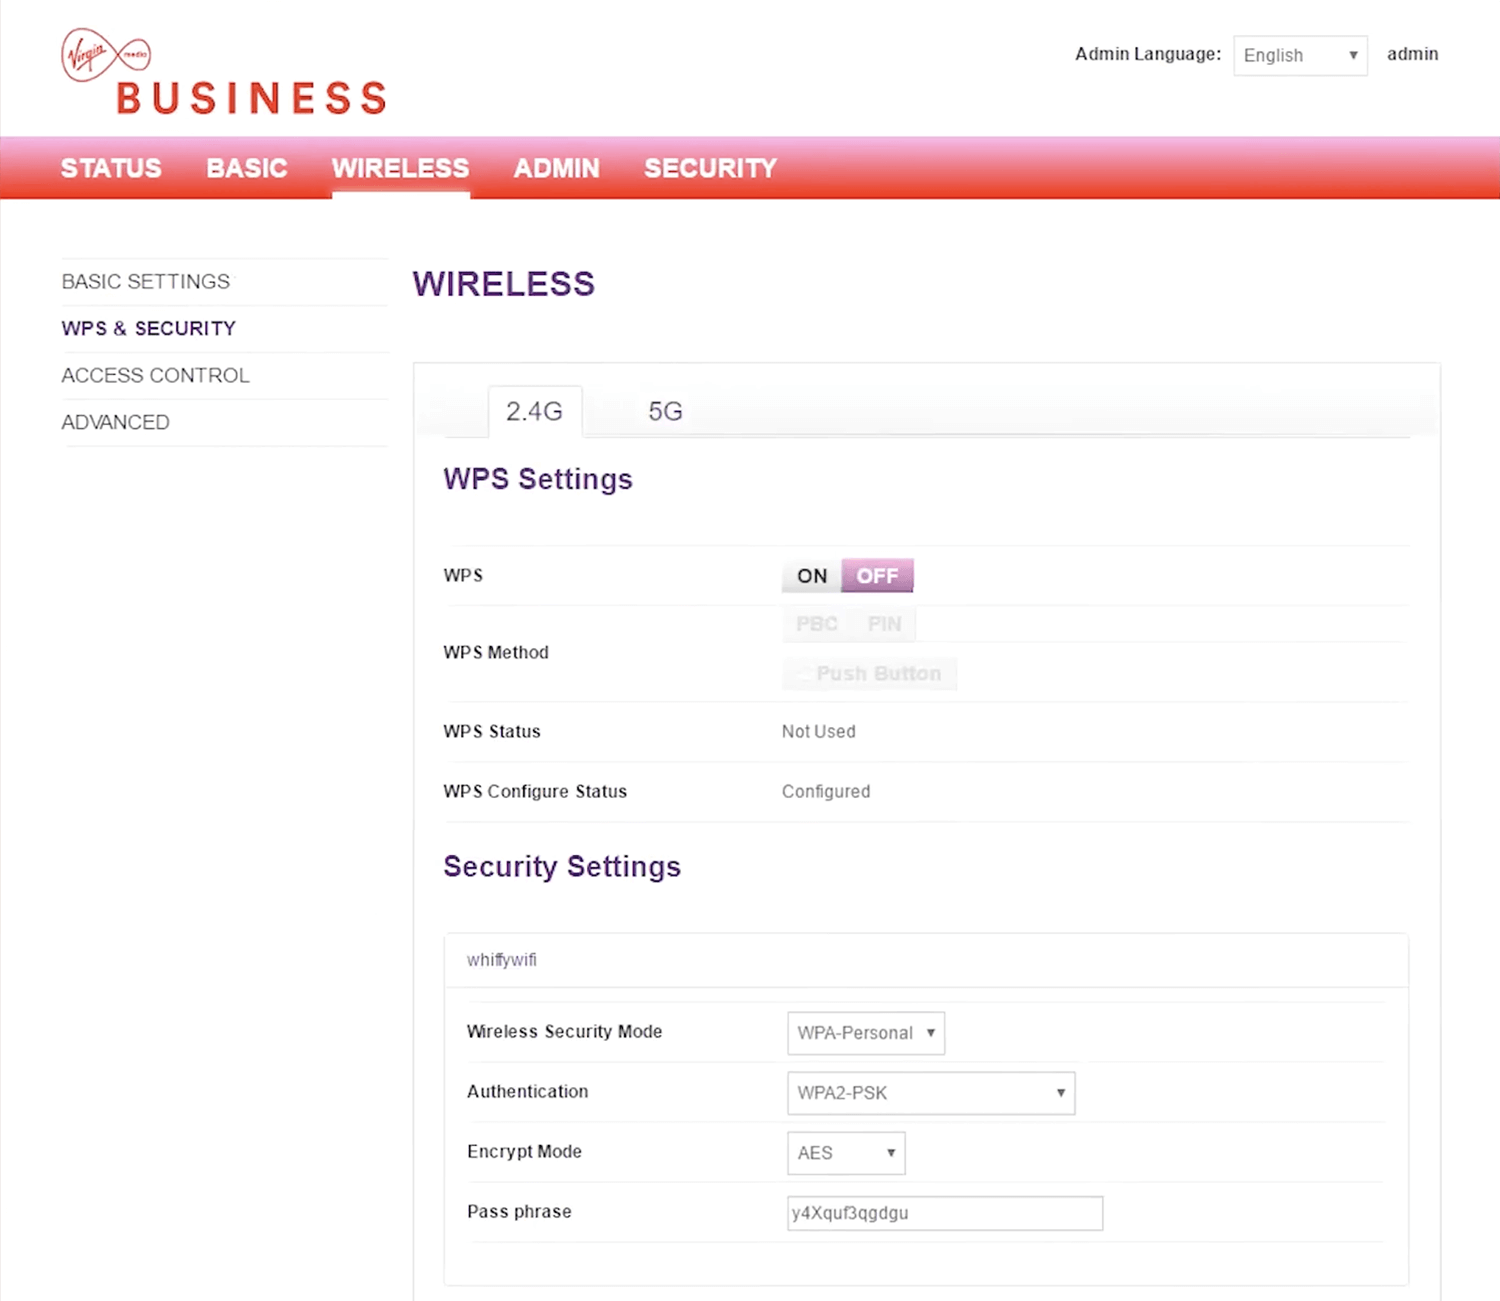Turn WPS on
This screenshot has height=1301, width=1500.
point(811,576)
